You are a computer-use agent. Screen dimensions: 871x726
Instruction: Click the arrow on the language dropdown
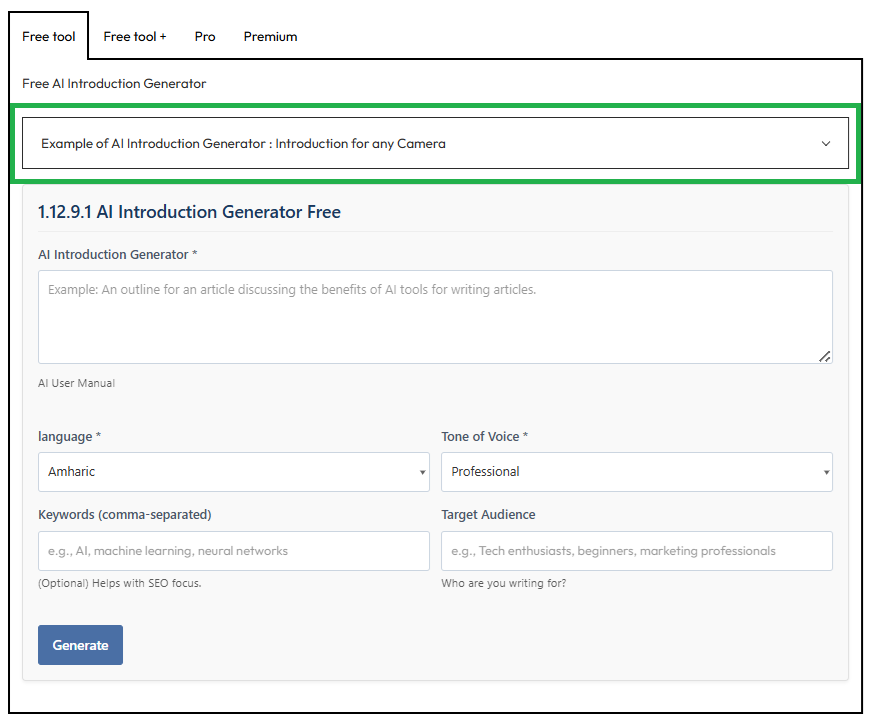(422, 473)
